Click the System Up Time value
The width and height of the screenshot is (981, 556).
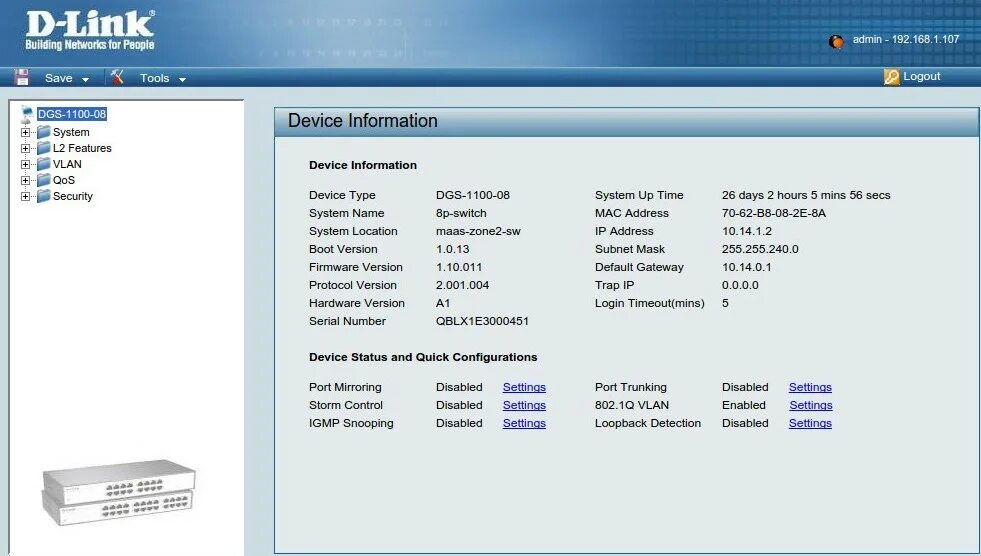tap(806, 195)
